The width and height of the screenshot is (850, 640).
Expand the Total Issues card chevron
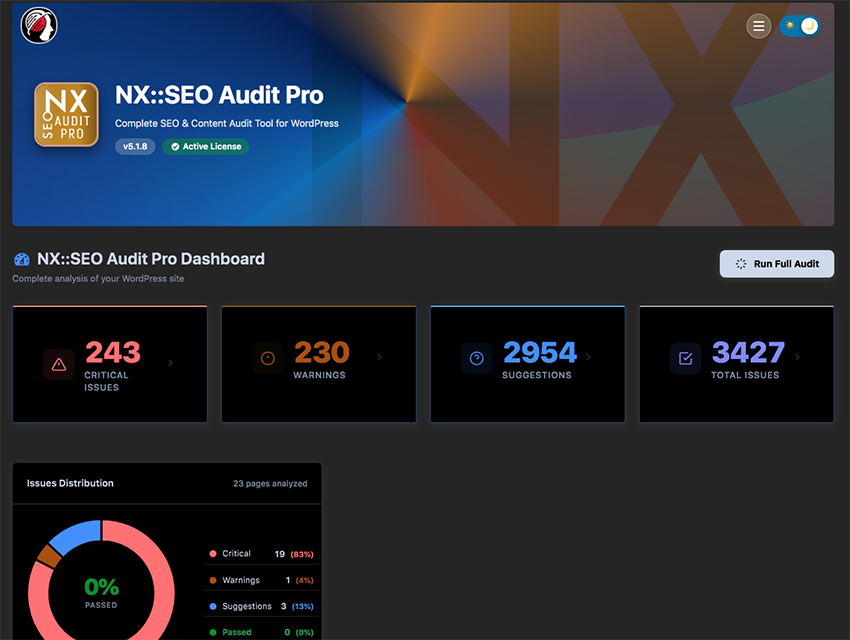click(797, 357)
